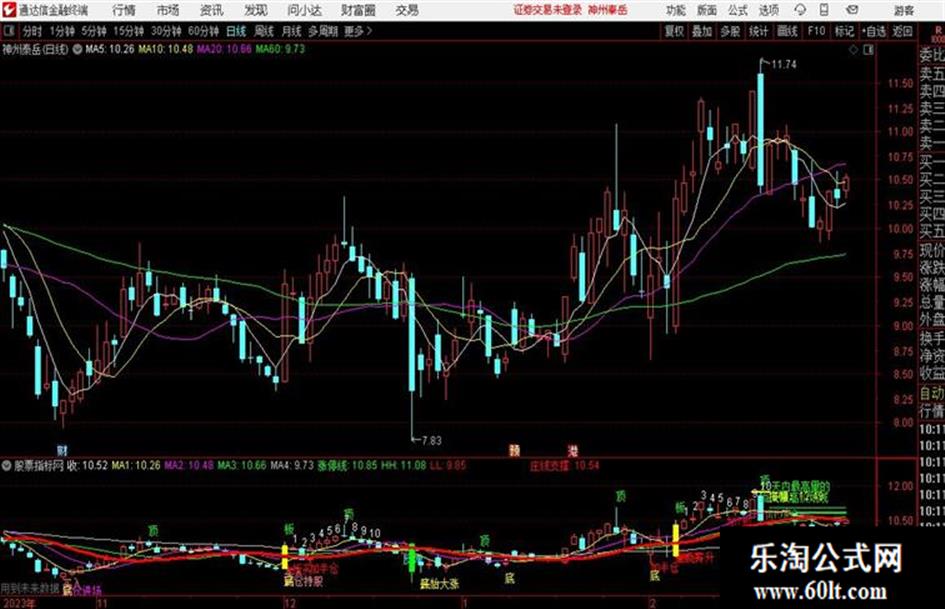Open F10 company information

pos(817,31)
